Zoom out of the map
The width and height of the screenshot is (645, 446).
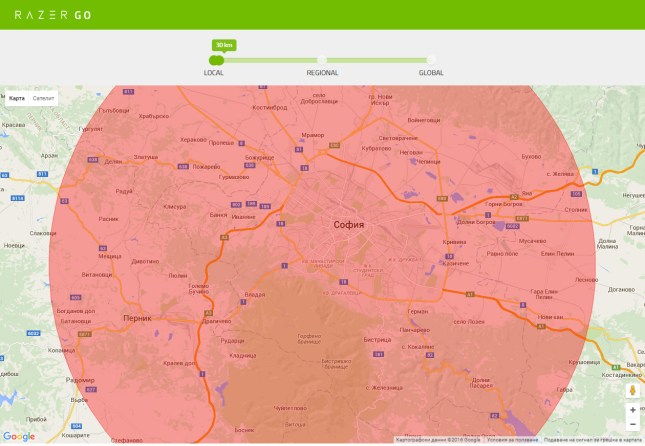[x=633, y=425]
